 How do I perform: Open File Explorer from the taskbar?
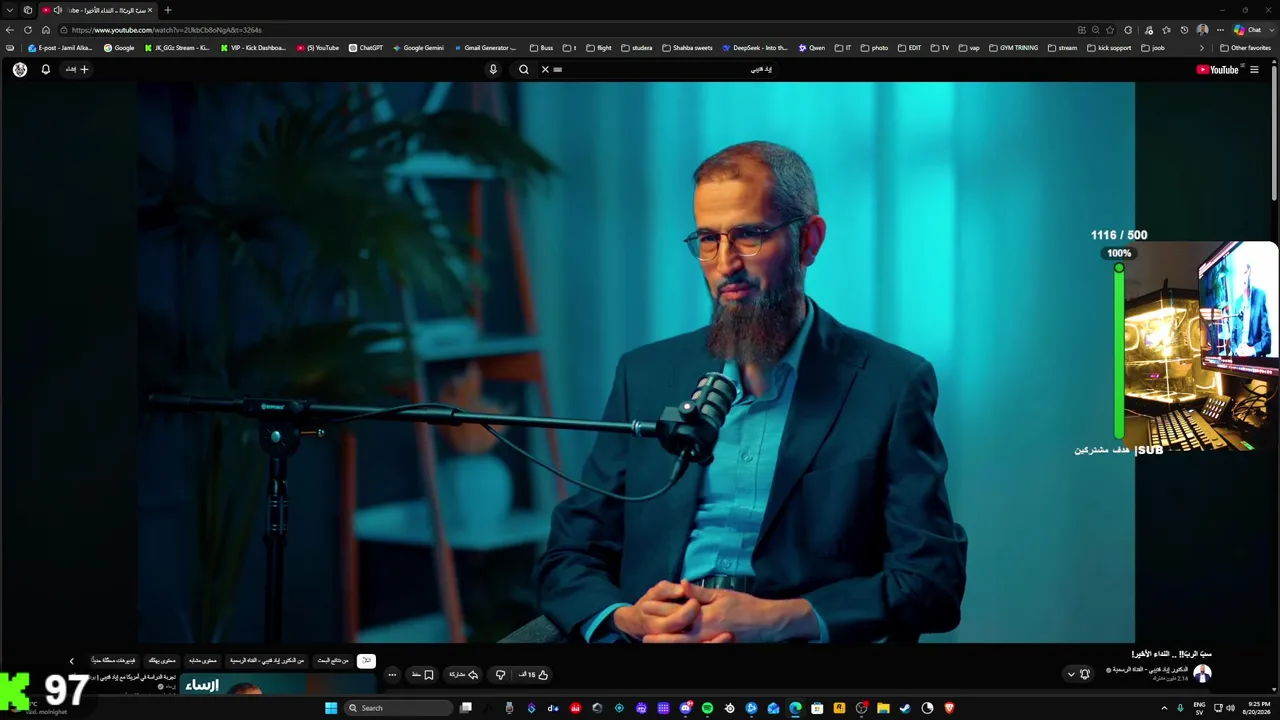(x=883, y=708)
